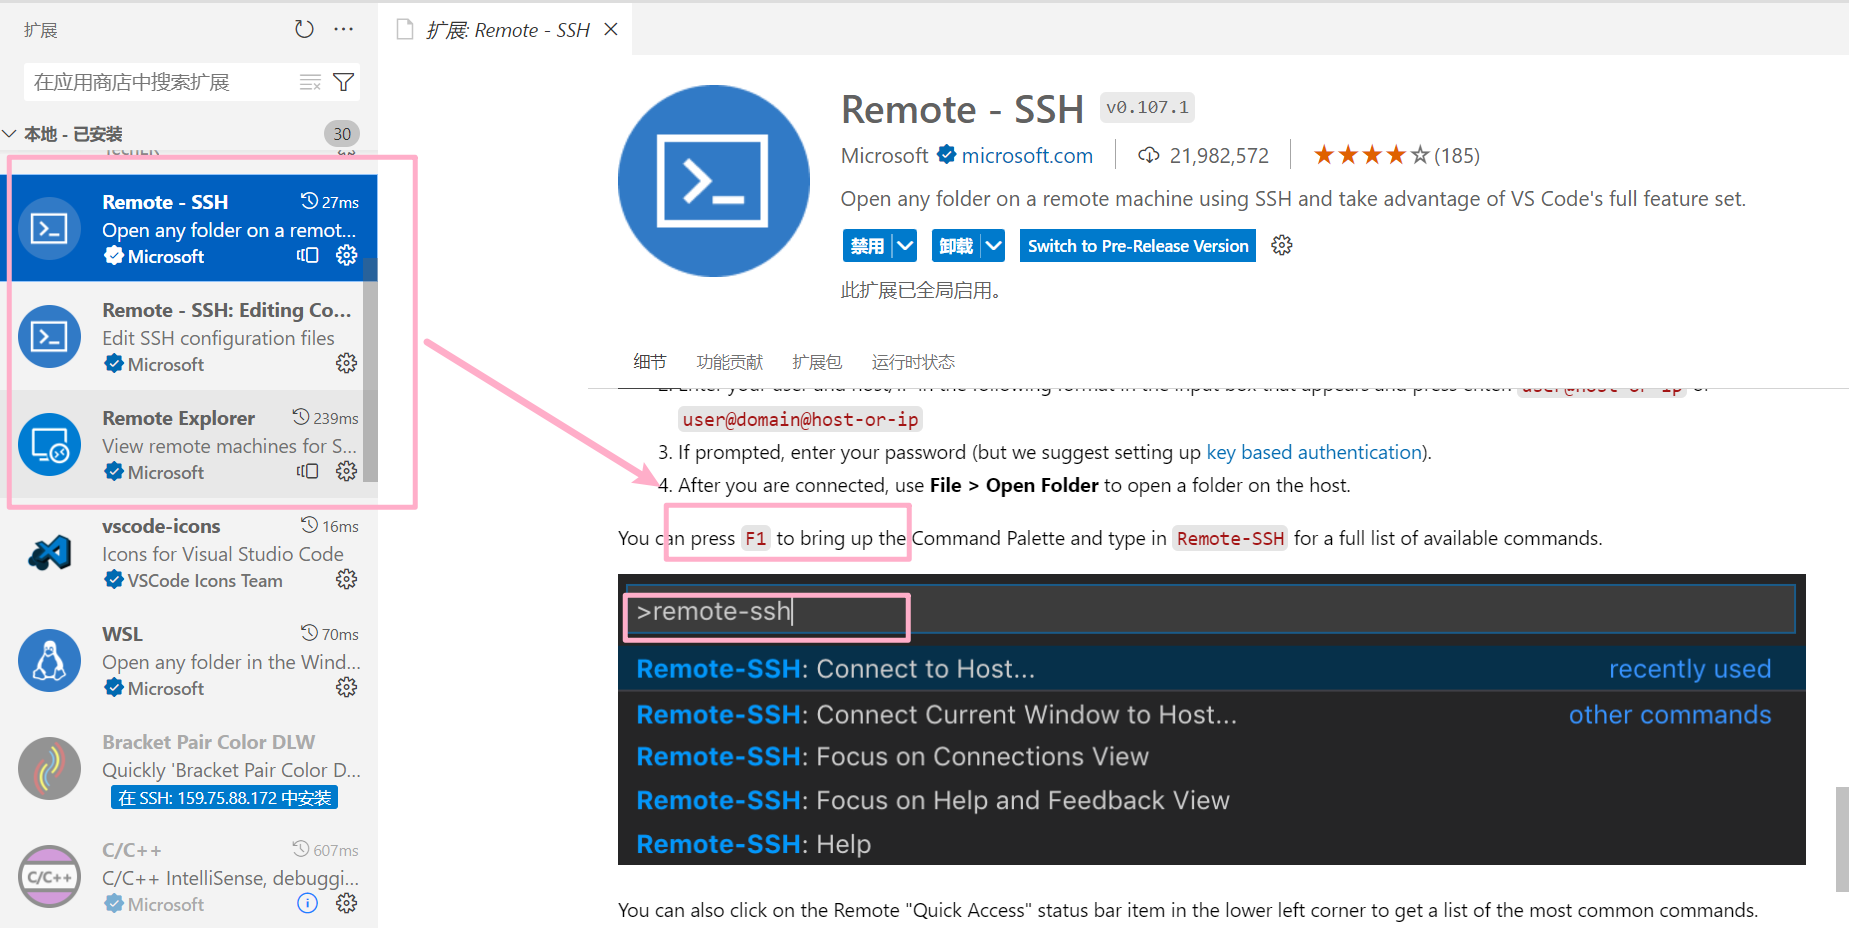Image resolution: width=1849 pixels, height=928 pixels.
Task: Click the command palette screenshot image
Action: 1212,719
